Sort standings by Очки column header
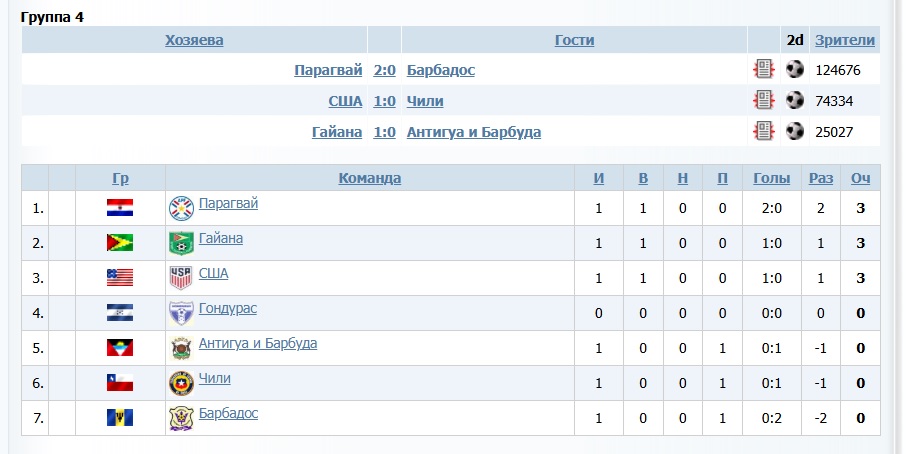The height and width of the screenshot is (454, 910). point(860,178)
